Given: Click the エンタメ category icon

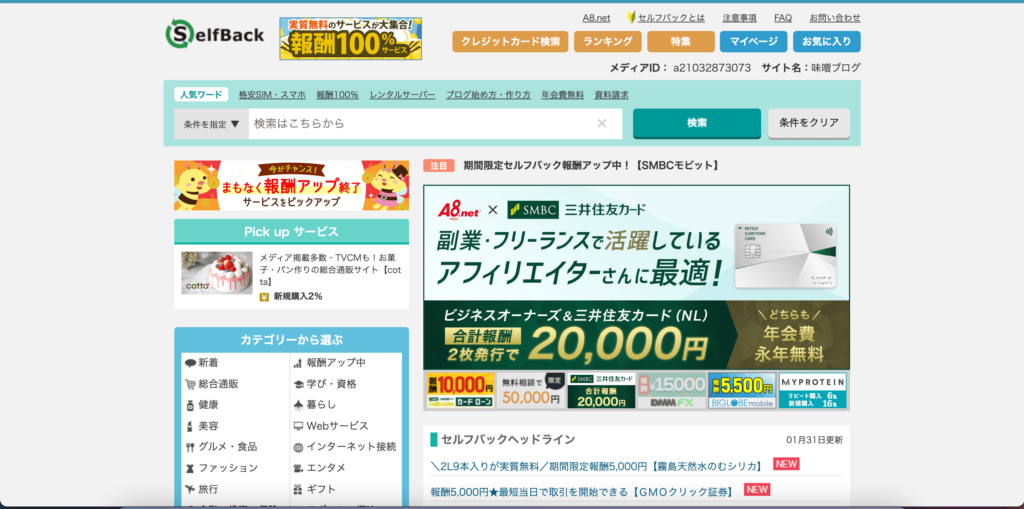Looking at the screenshot, I should click(x=298, y=468).
